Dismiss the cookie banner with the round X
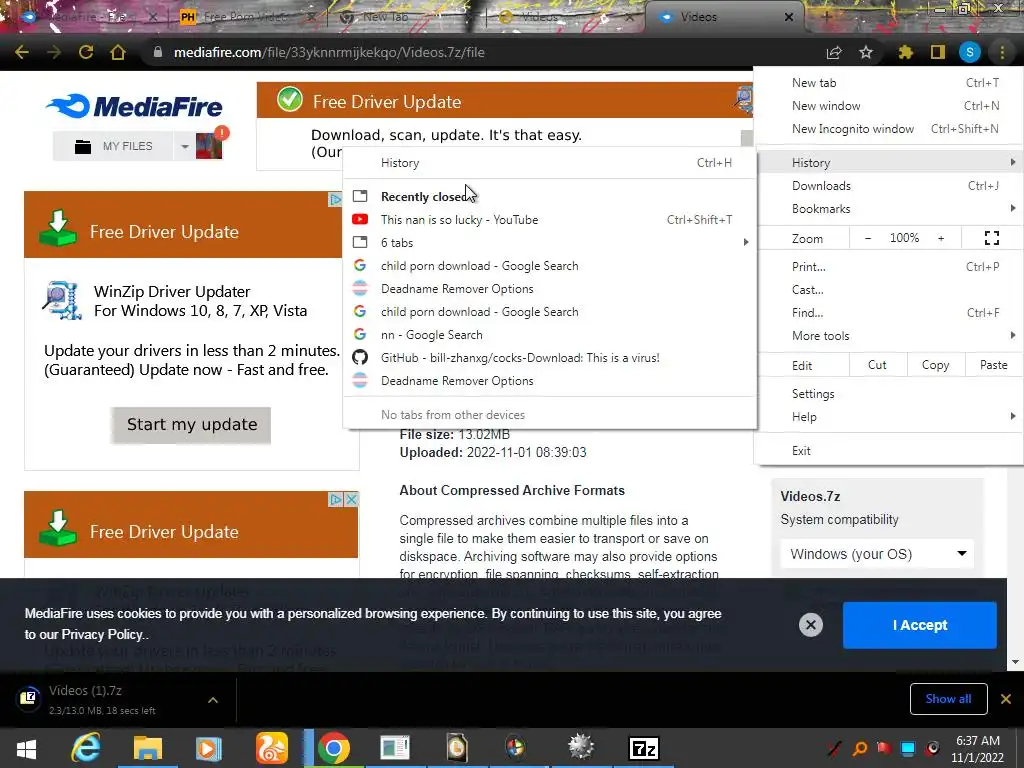This screenshot has width=1024, height=768. pos(810,625)
